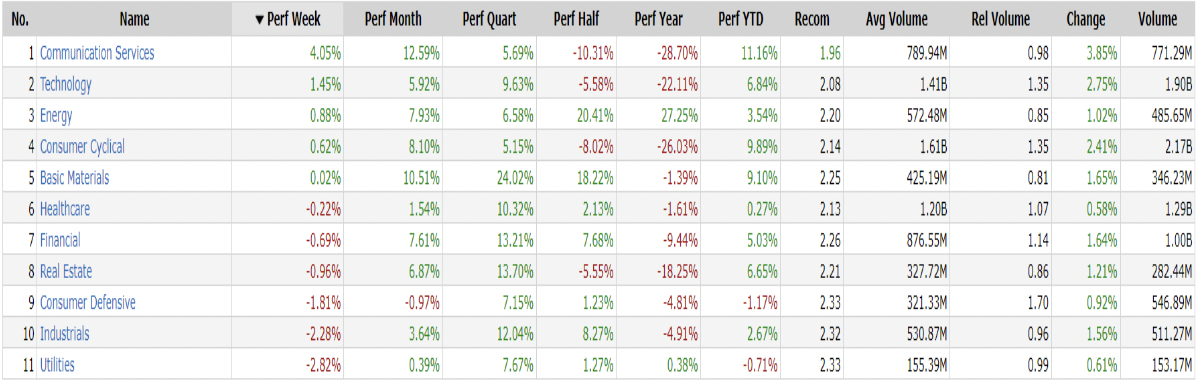Select the Basic Materials link

point(74,177)
